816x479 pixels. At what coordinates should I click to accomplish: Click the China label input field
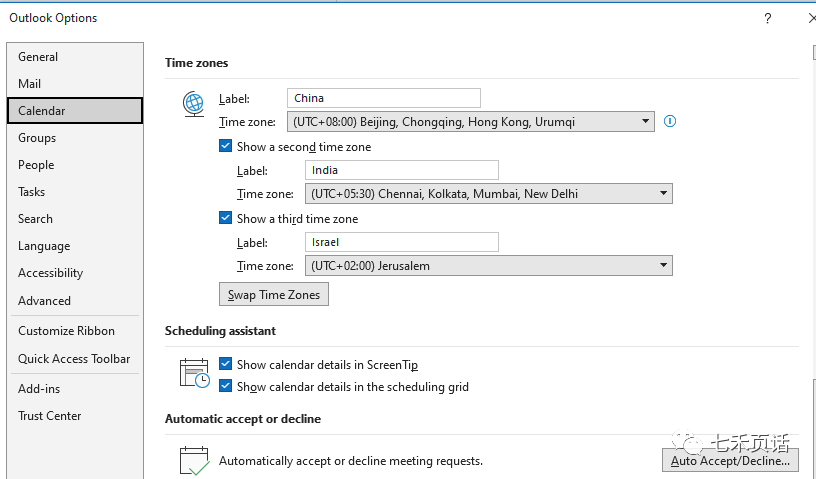(x=384, y=98)
